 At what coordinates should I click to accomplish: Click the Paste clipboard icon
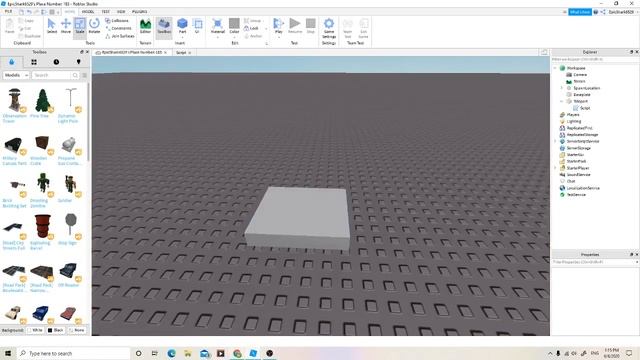(9, 26)
